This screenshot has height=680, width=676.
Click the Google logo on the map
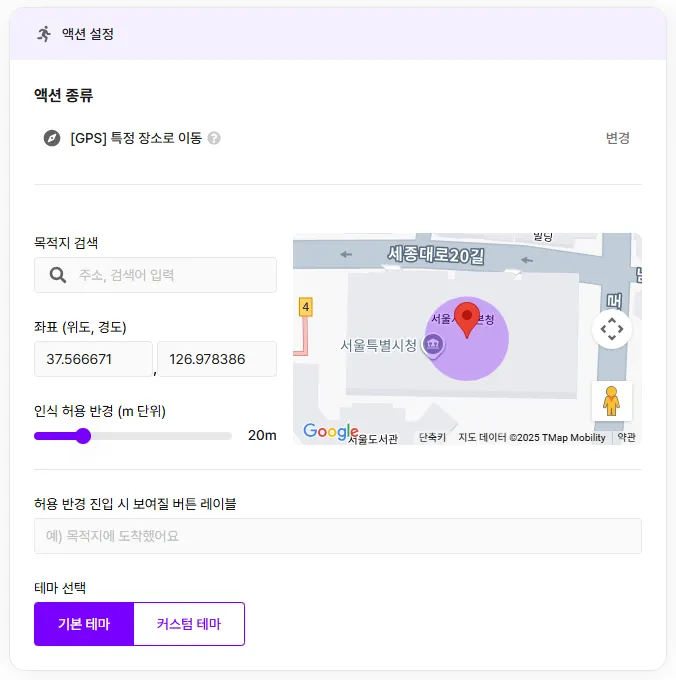(x=330, y=432)
